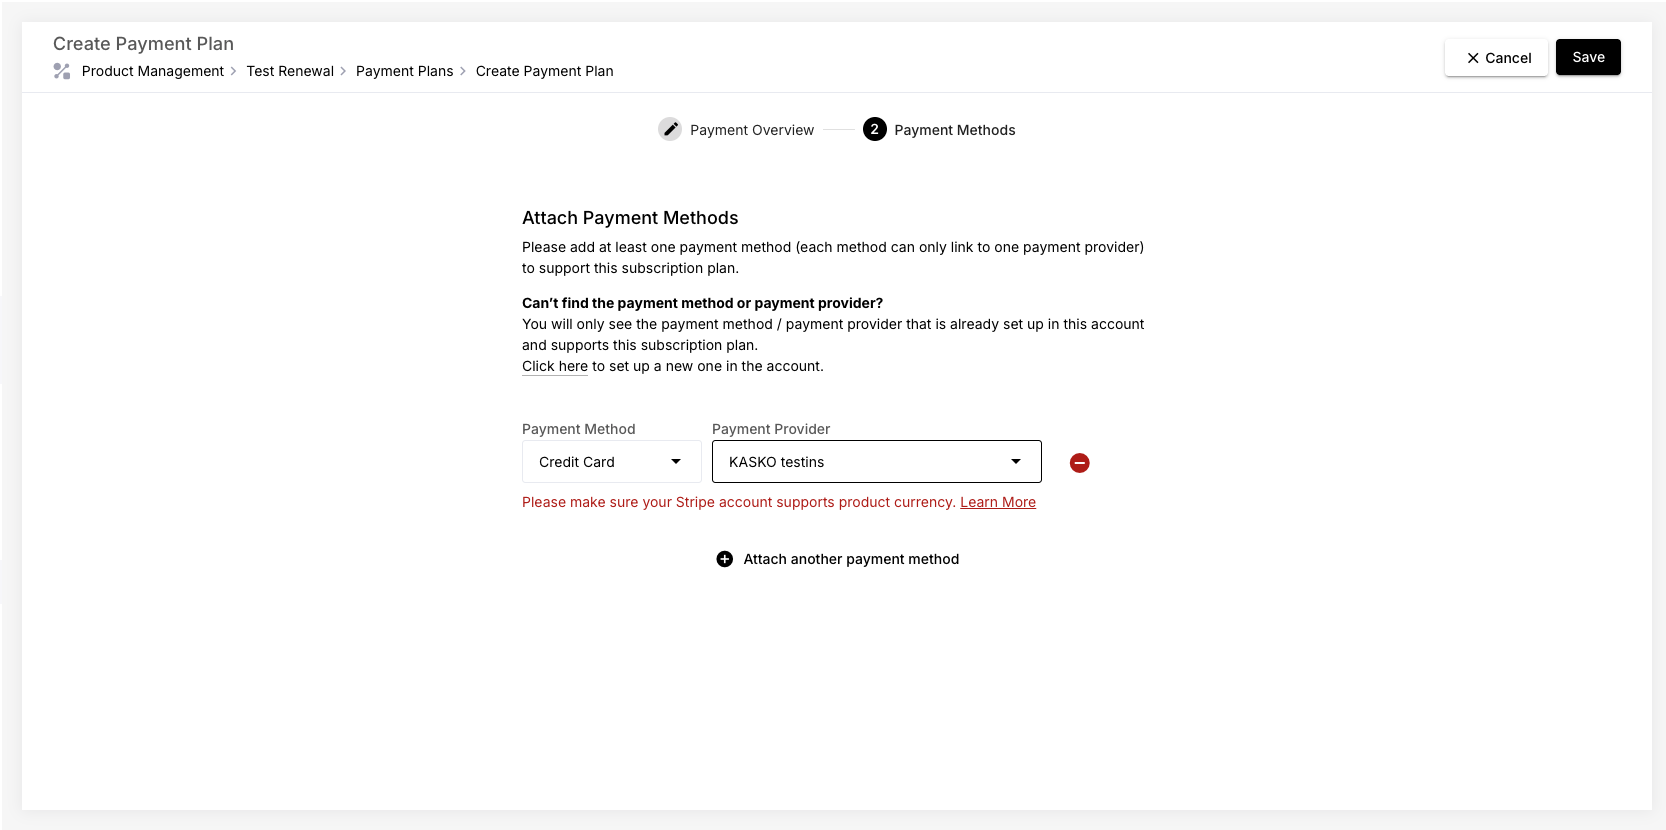Follow the Click here link to set up provider
Screen dimensions: 1666x830
click(x=554, y=366)
